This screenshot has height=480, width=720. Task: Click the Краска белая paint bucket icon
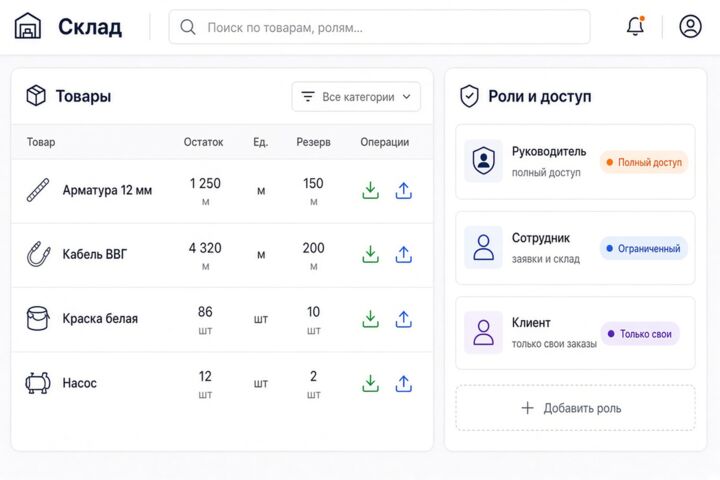tap(38, 318)
